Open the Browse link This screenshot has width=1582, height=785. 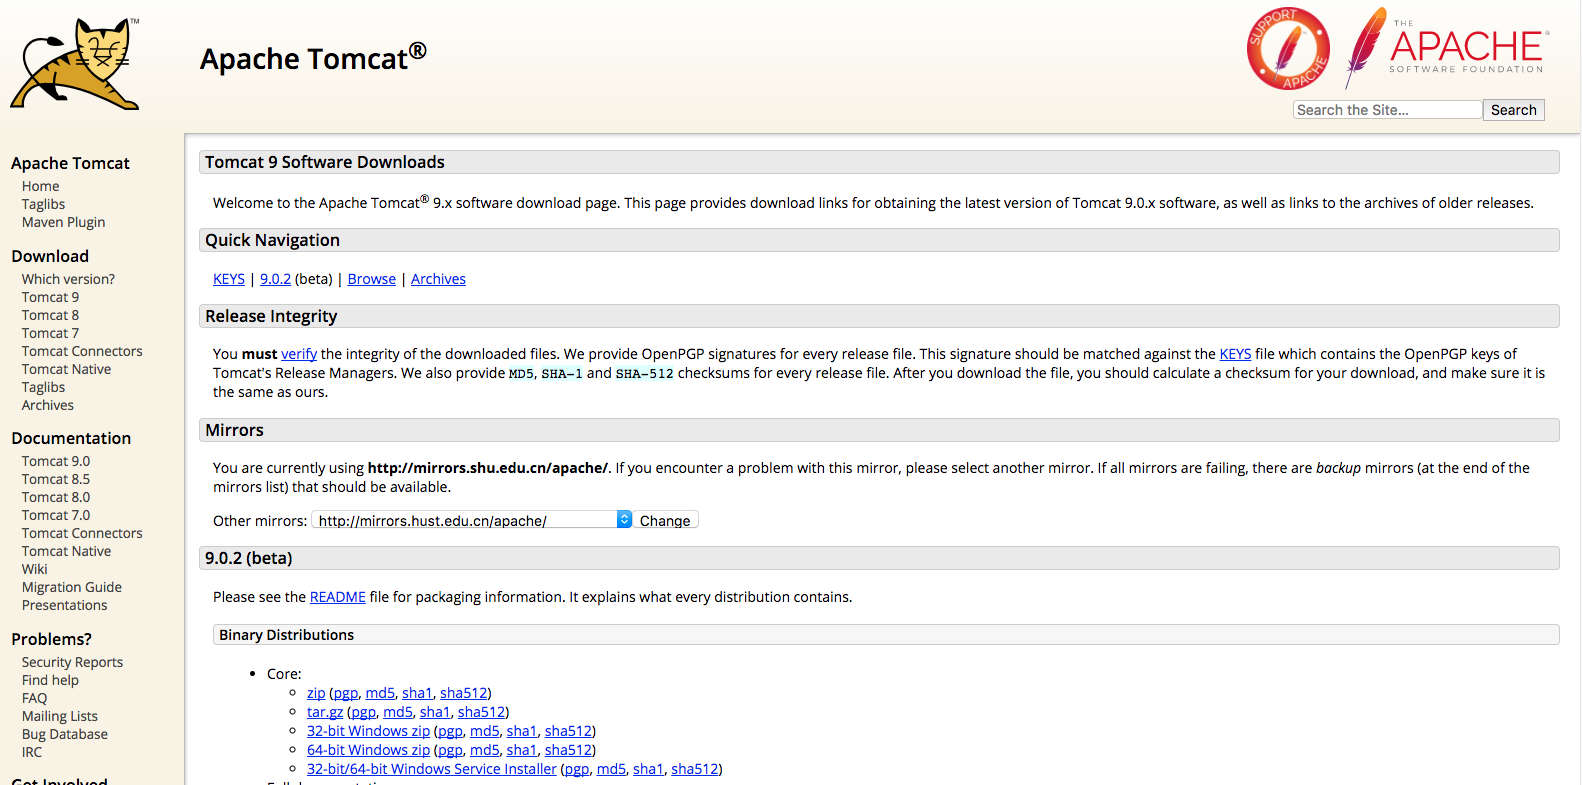pyautogui.click(x=372, y=279)
